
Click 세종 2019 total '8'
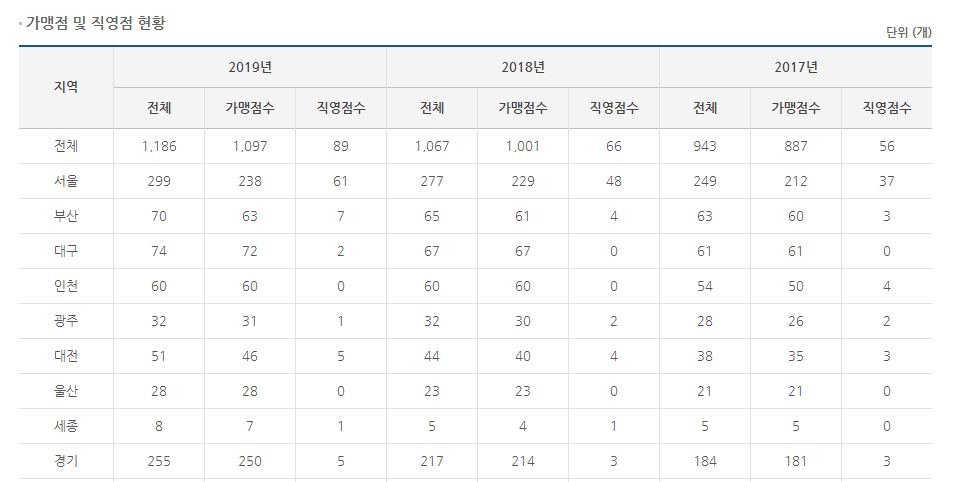tap(159, 427)
